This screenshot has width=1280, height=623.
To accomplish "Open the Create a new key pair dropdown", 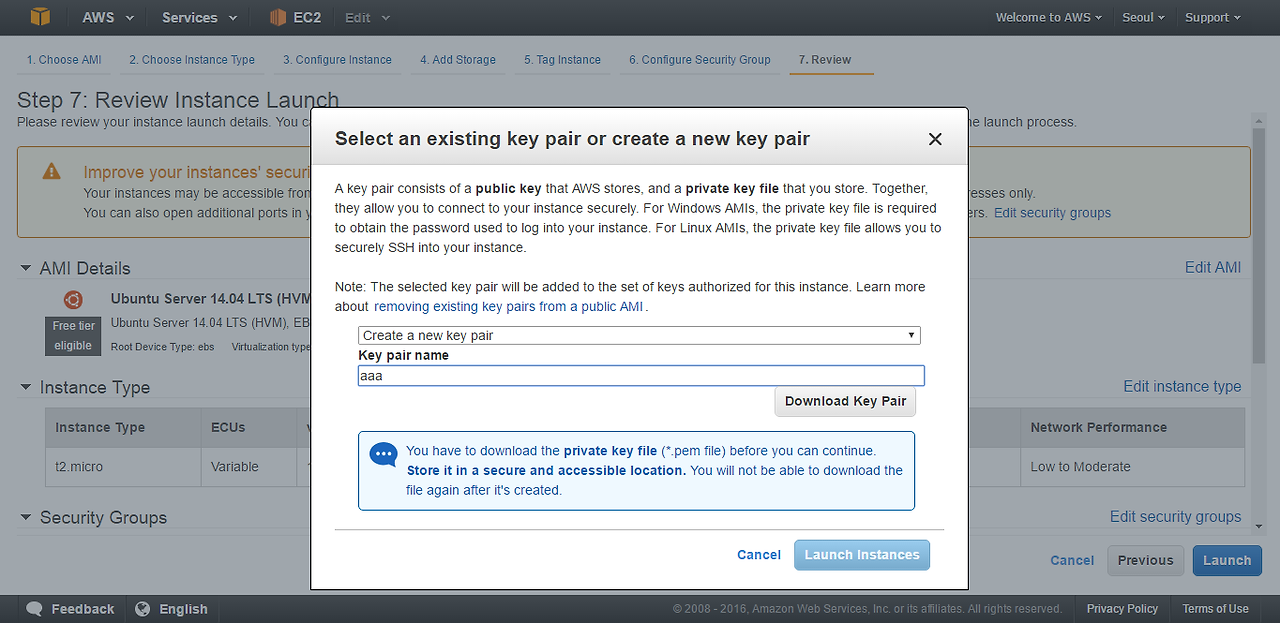I will (x=639, y=335).
